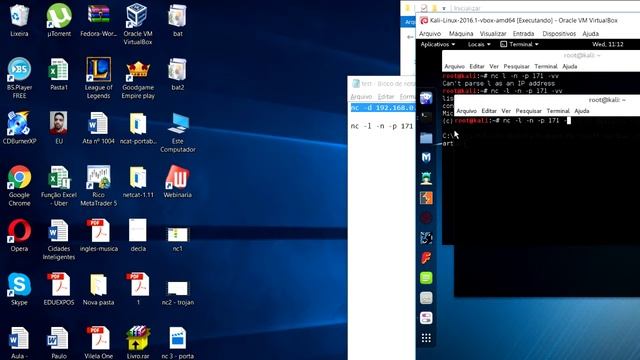Select the BS.Player FREE desktop icon
Screen dimensions: 640x360
coord(19,78)
